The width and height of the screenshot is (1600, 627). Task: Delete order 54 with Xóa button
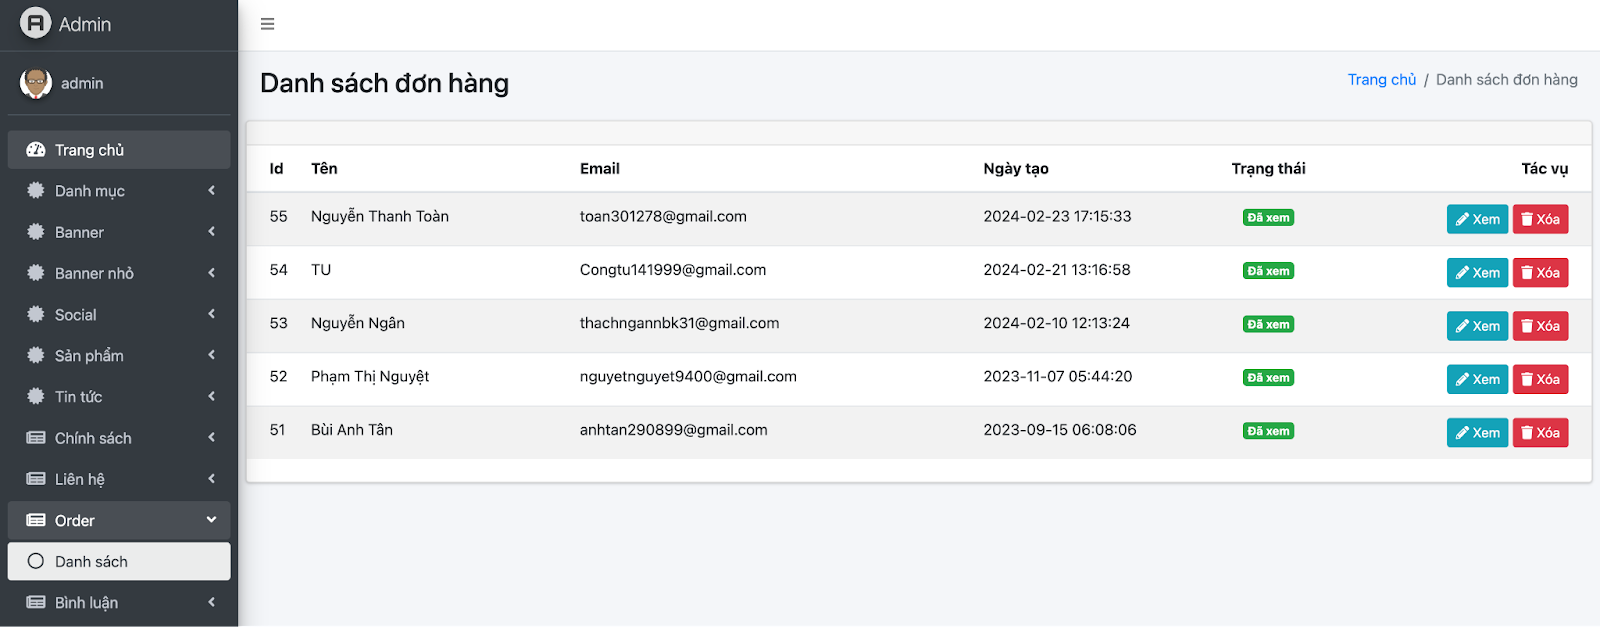click(x=1540, y=272)
